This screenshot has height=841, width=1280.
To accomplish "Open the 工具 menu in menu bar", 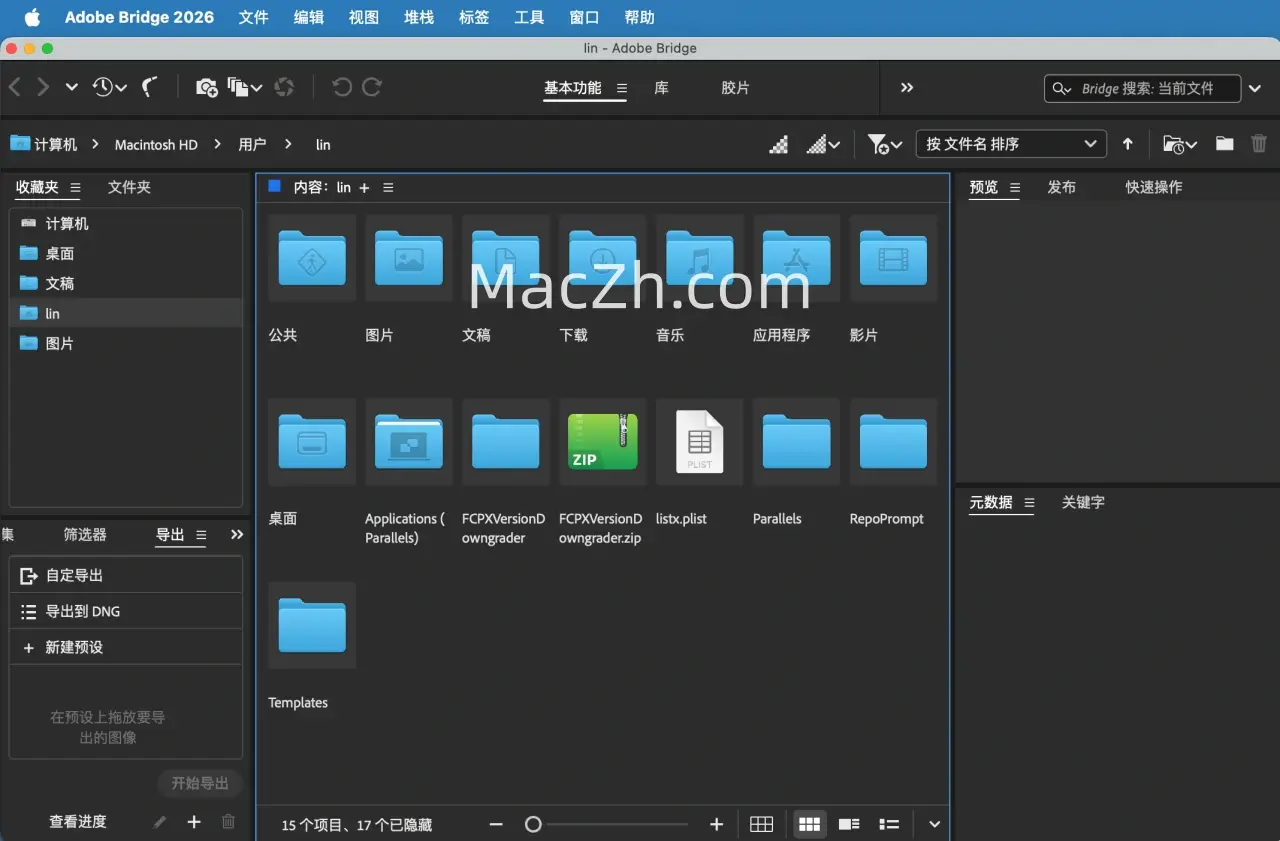I will [x=529, y=17].
